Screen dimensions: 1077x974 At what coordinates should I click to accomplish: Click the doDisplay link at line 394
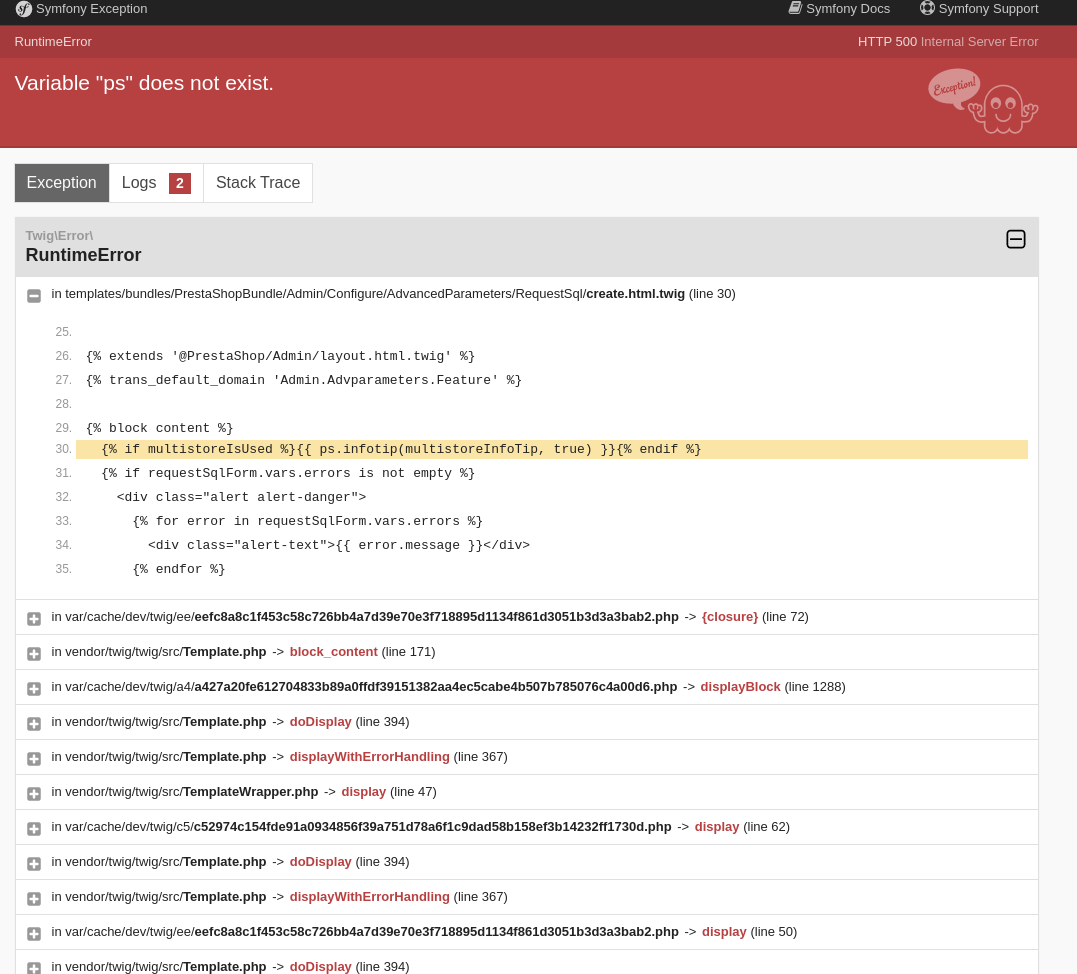[320, 721]
